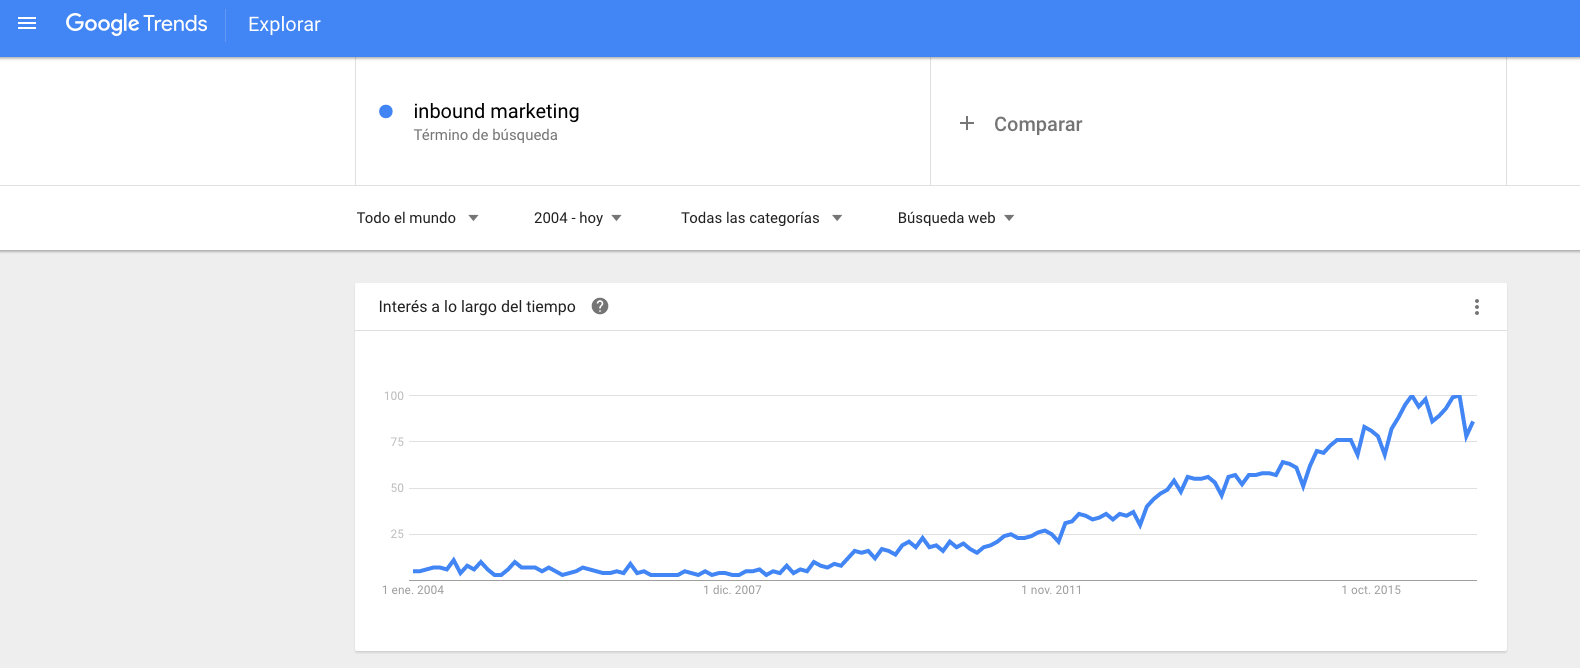The image size is (1580, 668).
Task: Click the Google Trends logo
Action: coord(136,23)
